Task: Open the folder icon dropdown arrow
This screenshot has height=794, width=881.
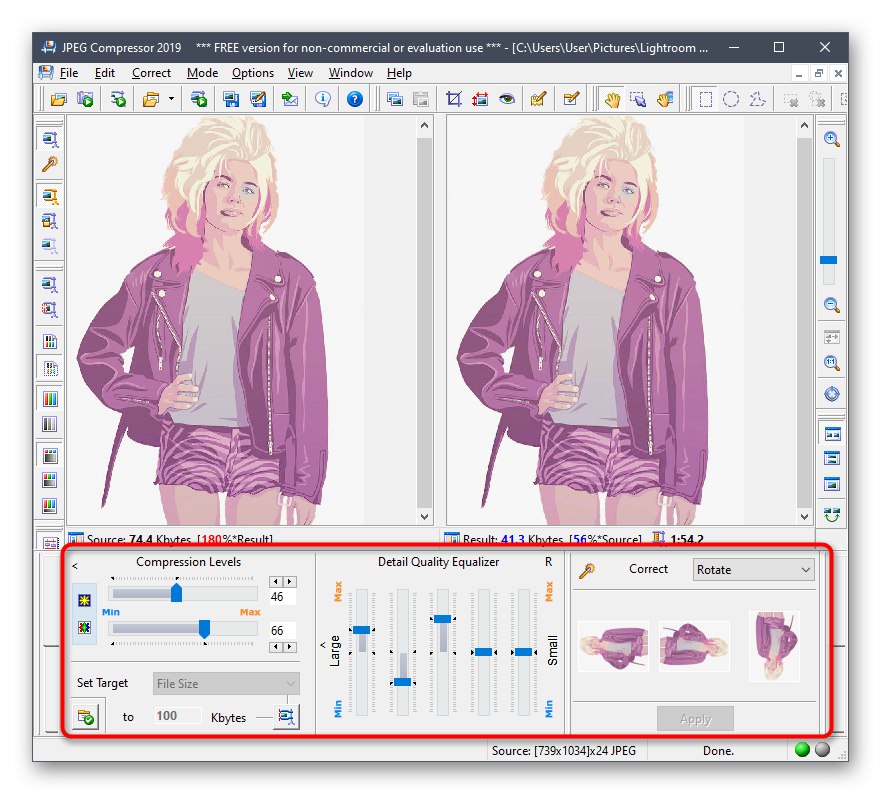Action: click(171, 99)
